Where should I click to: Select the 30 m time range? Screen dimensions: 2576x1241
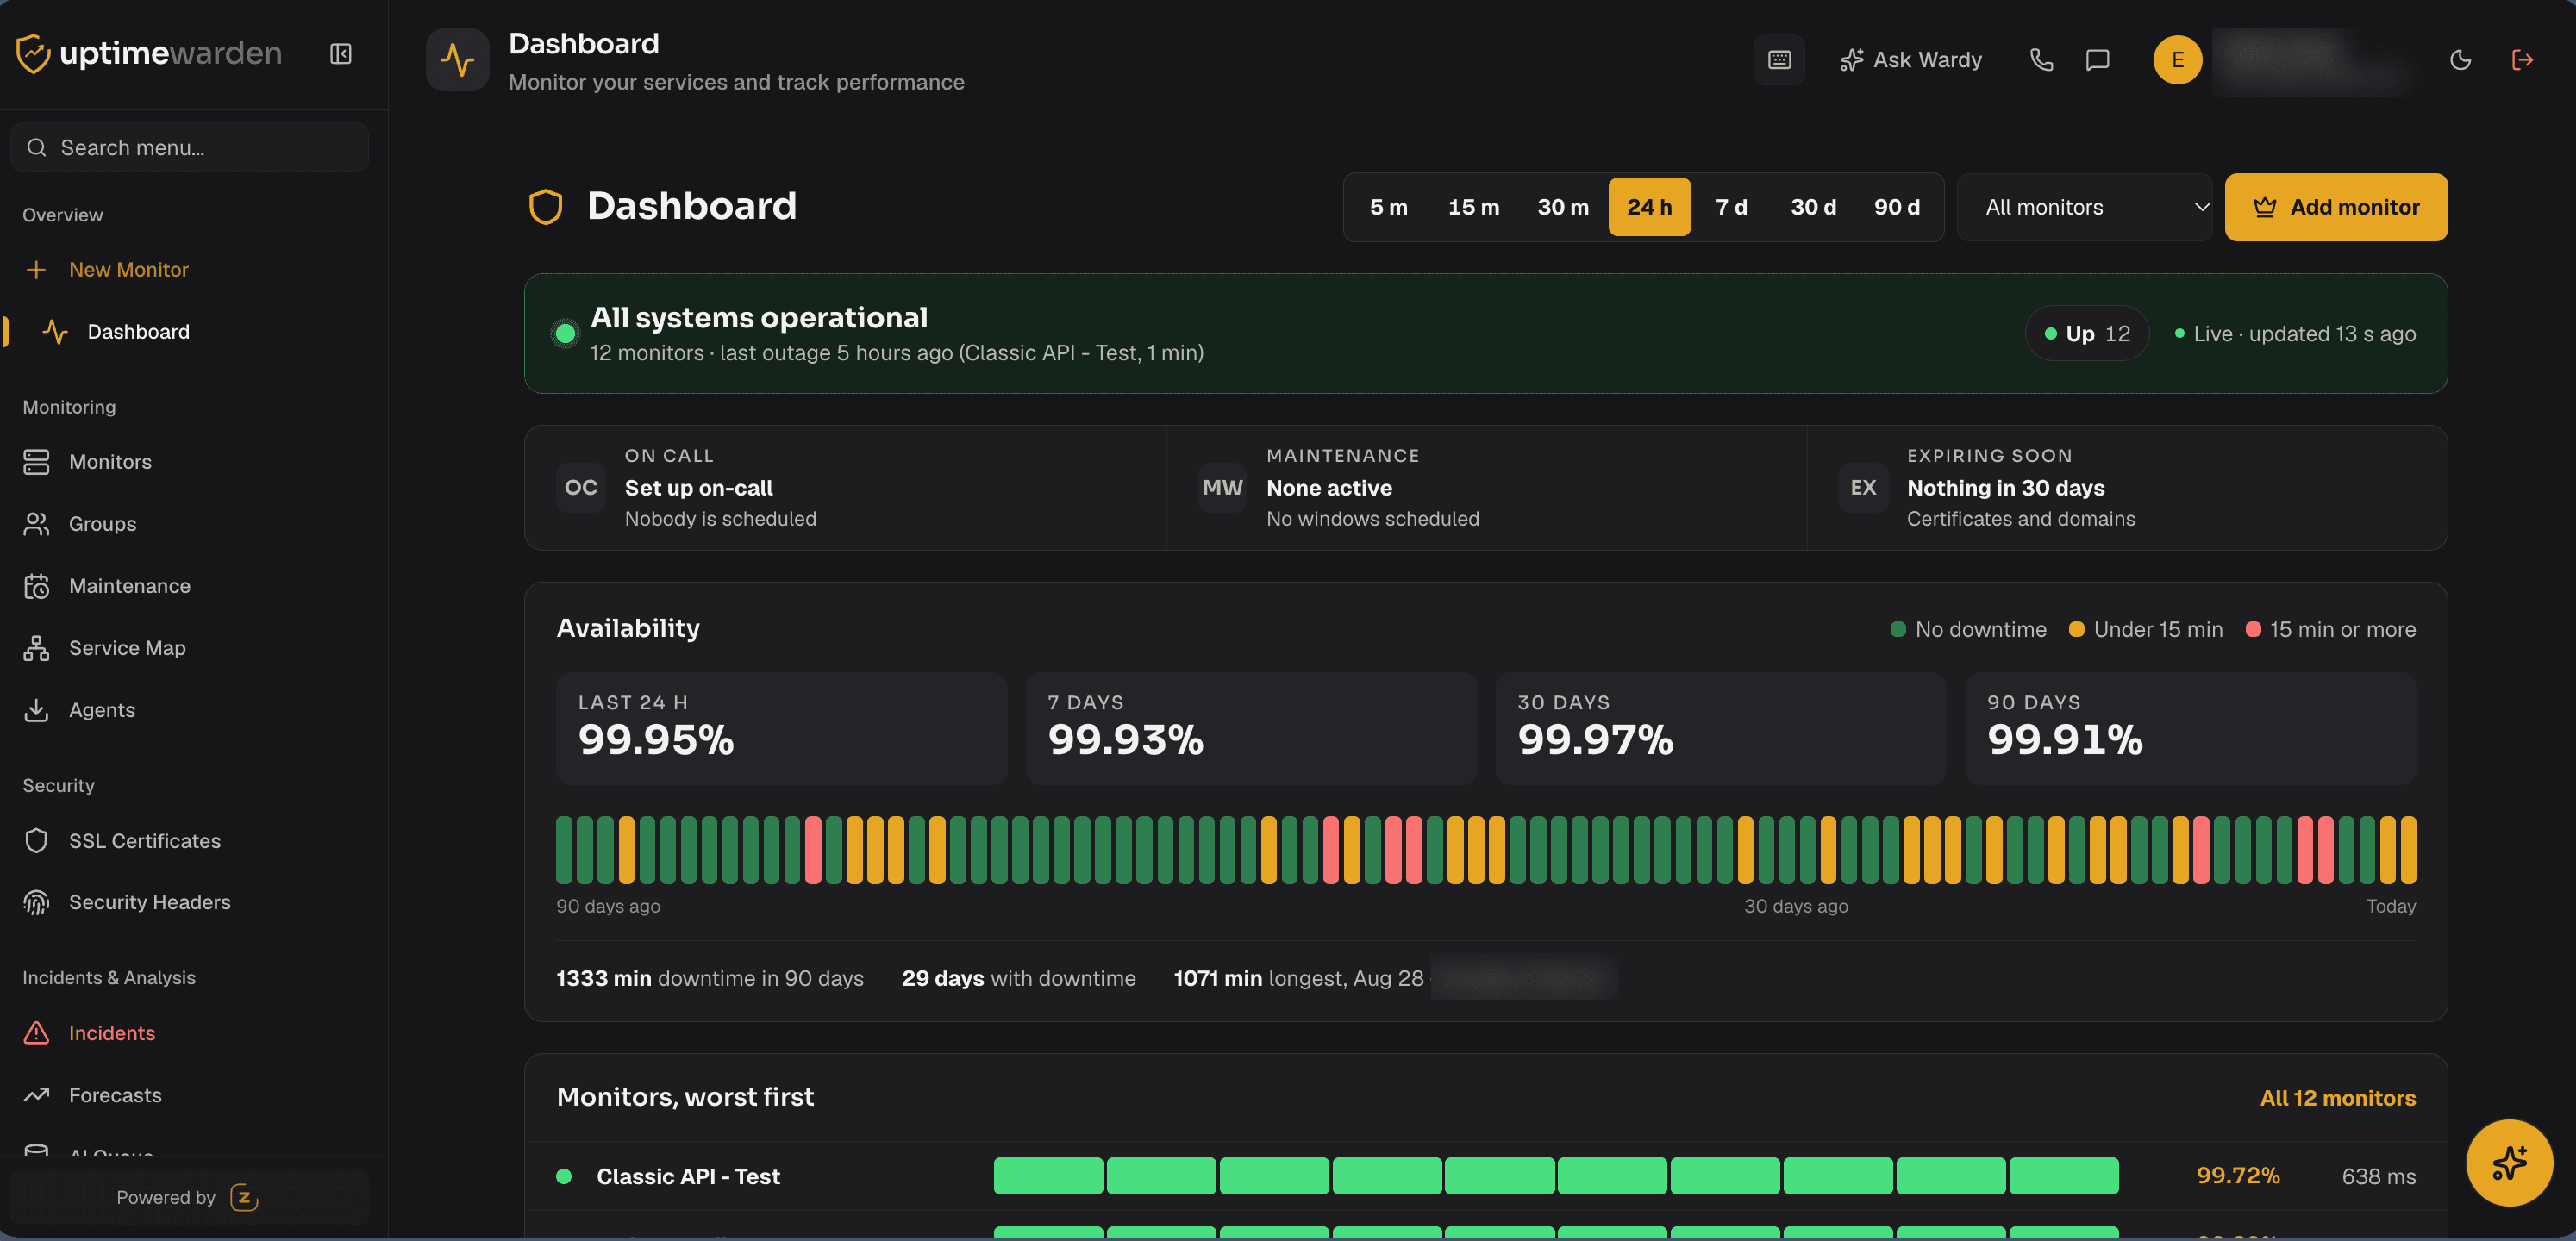pyautogui.click(x=1562, y=207)
